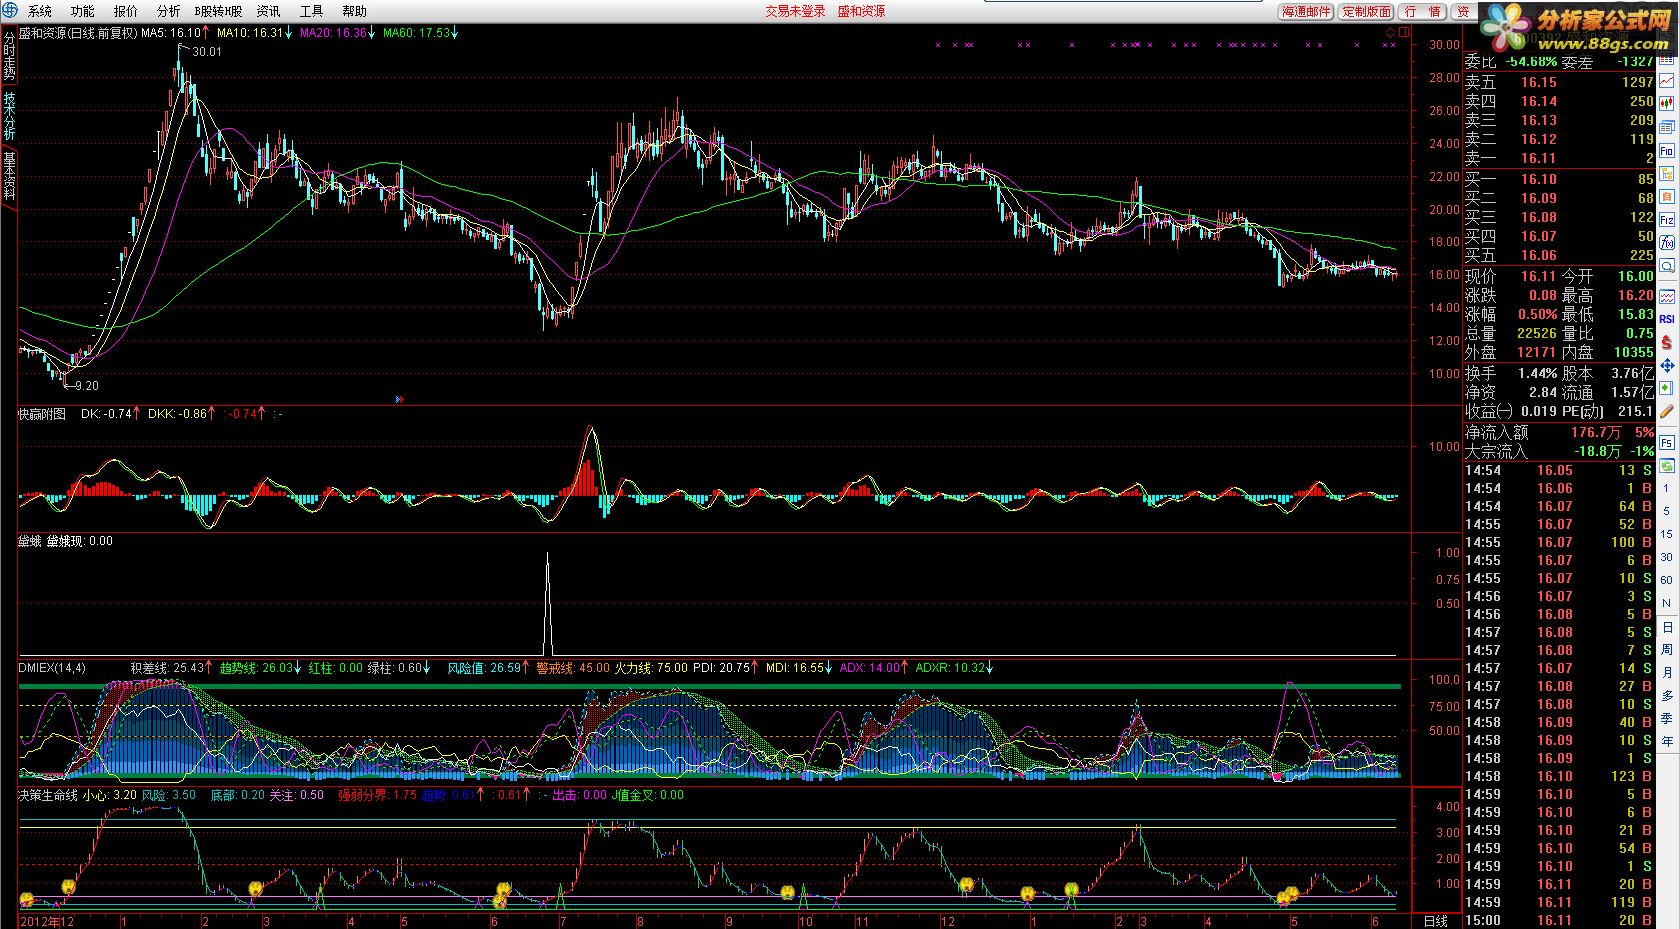Click the 行情 button

click(x=1423, y=12)
